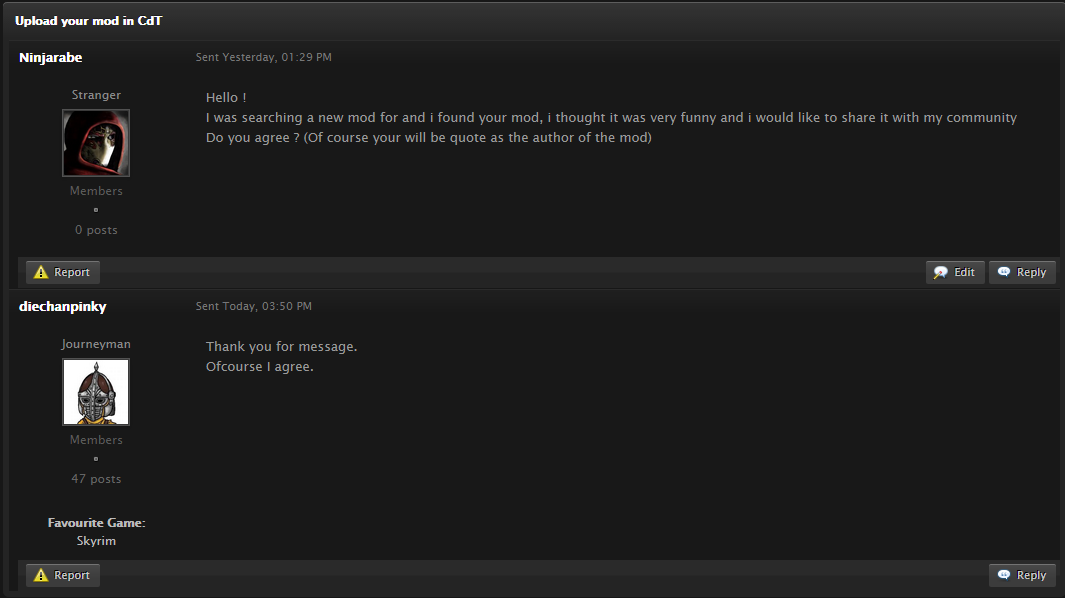The image size is (1065, 598).
Task: Click the 'Upload your mod in CdT' conversation title
Action: pos(88,20)
